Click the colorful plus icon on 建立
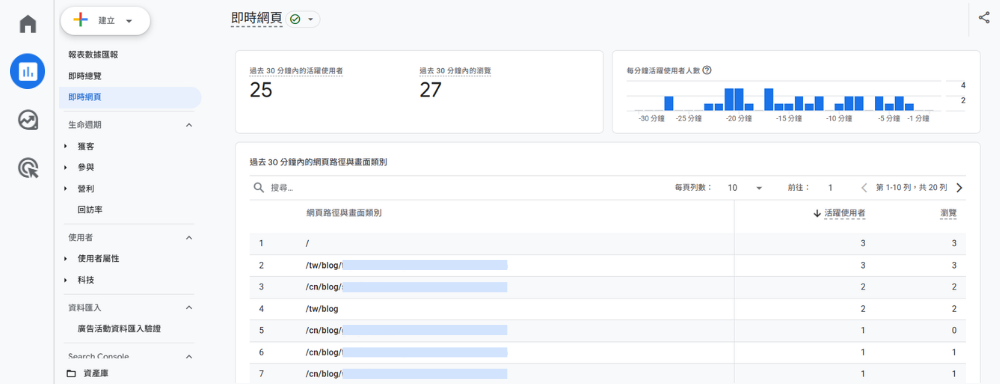This screenshot has height=384, width=1000. pyautogui.click(x=80, y=20)
